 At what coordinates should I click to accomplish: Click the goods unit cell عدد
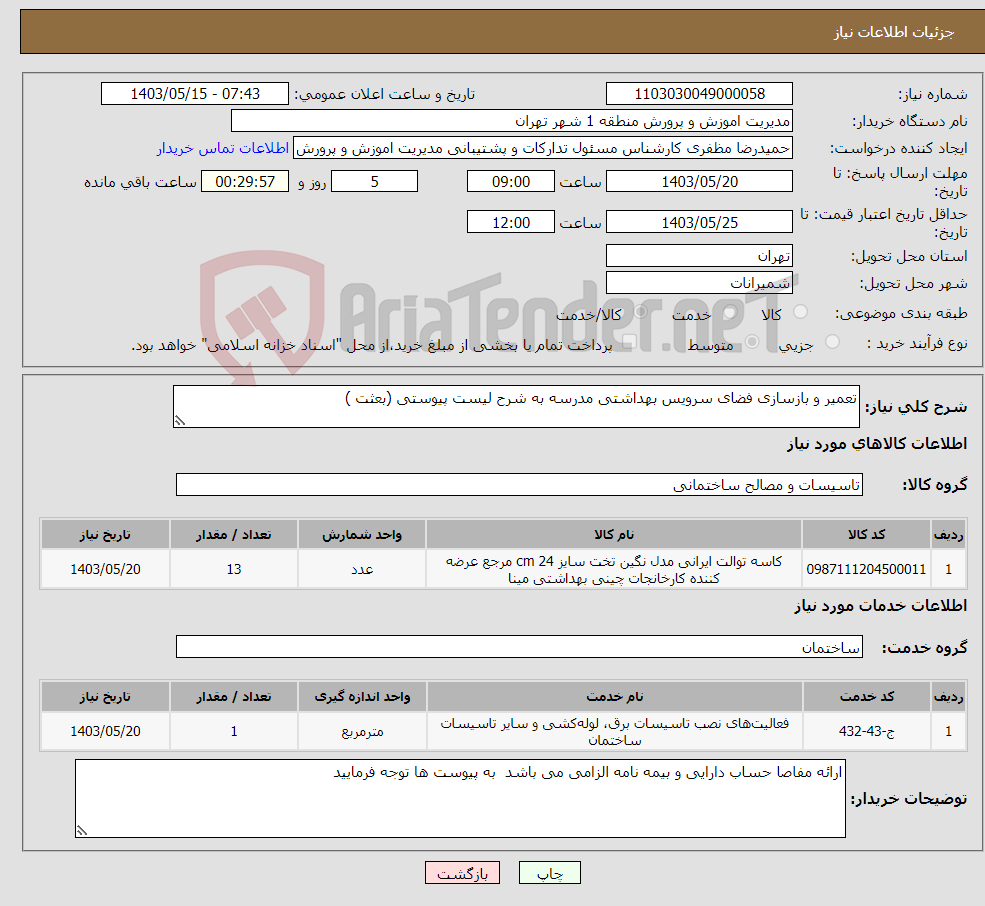point(362,569)
